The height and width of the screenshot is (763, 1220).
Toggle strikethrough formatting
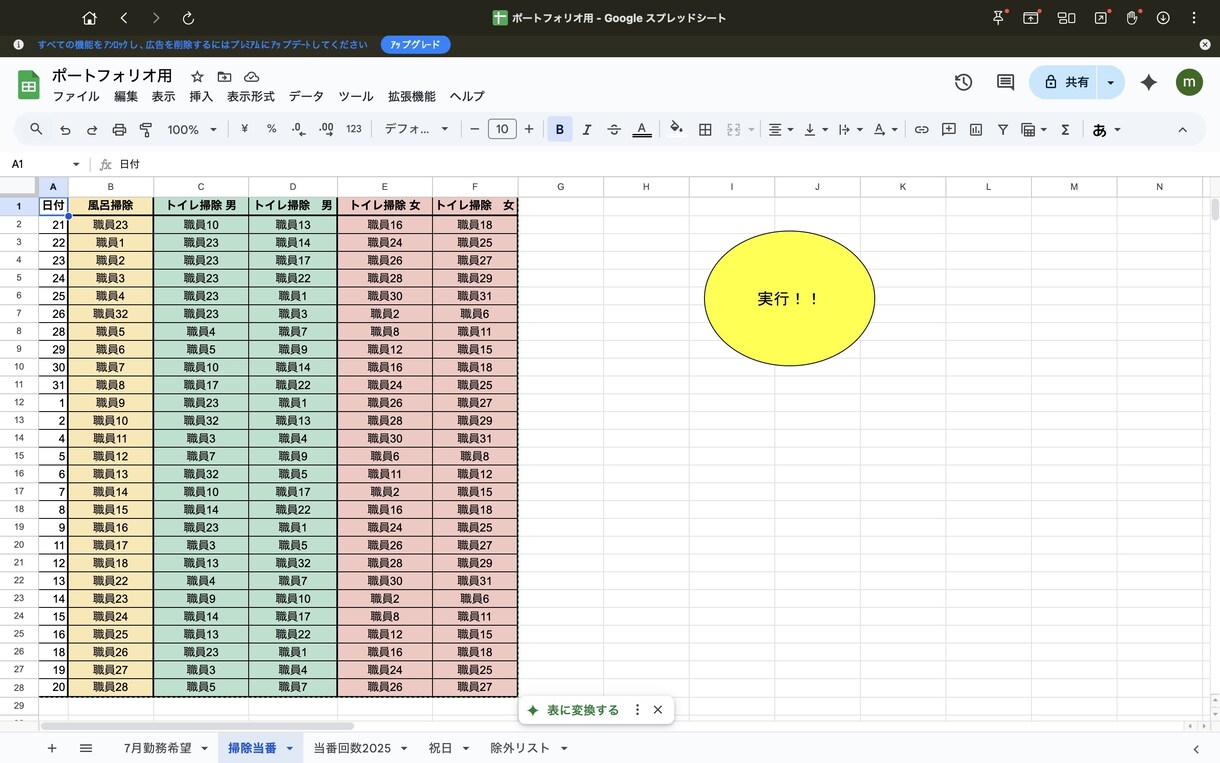[614, 129]
